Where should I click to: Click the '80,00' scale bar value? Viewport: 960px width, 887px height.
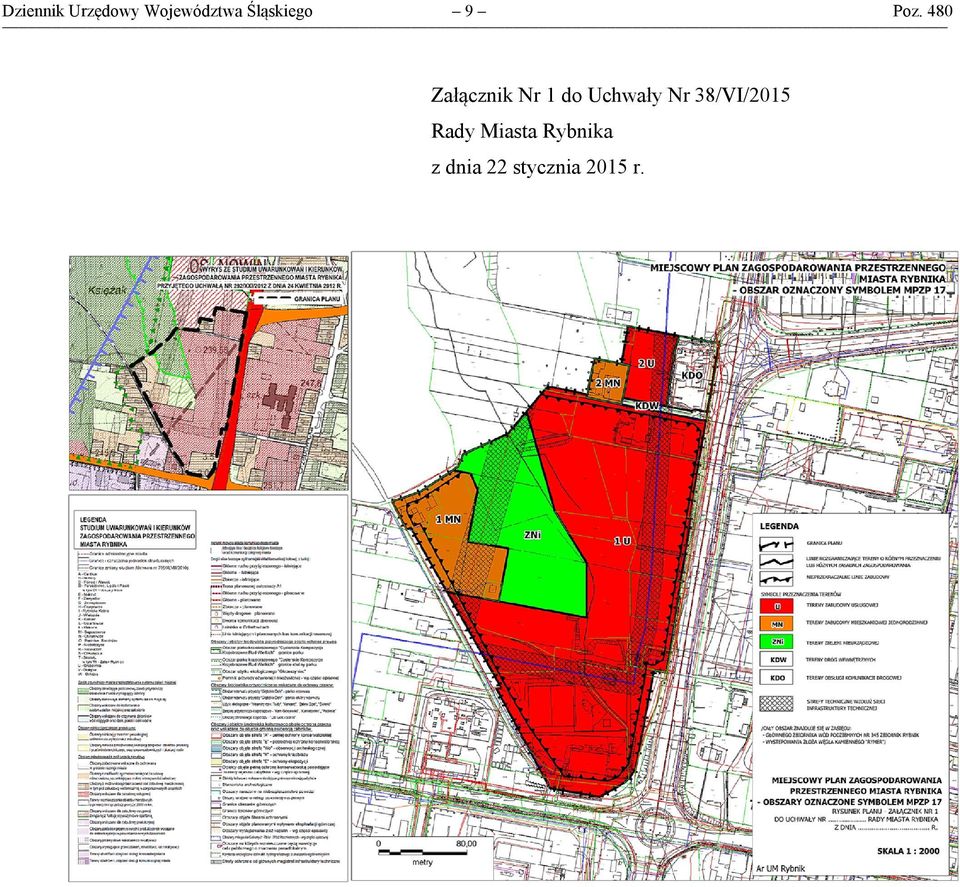pyautogui.click(x=466, y=844)
